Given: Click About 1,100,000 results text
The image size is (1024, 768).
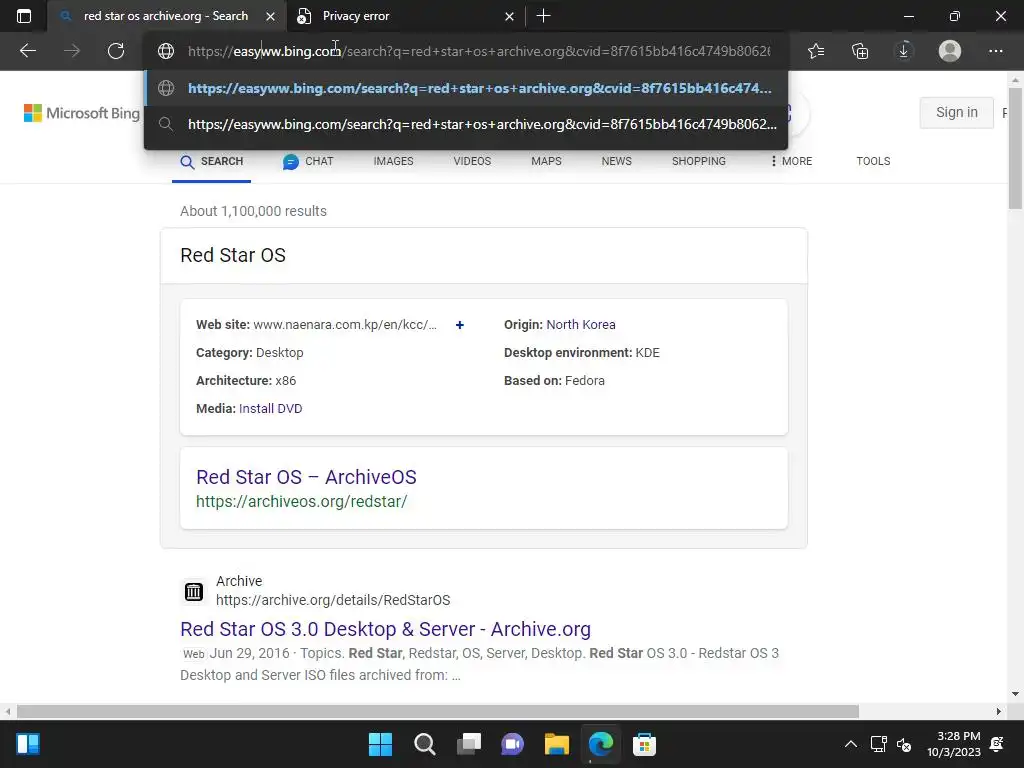Looking at the screenshot, I should (x=253, y=211).
